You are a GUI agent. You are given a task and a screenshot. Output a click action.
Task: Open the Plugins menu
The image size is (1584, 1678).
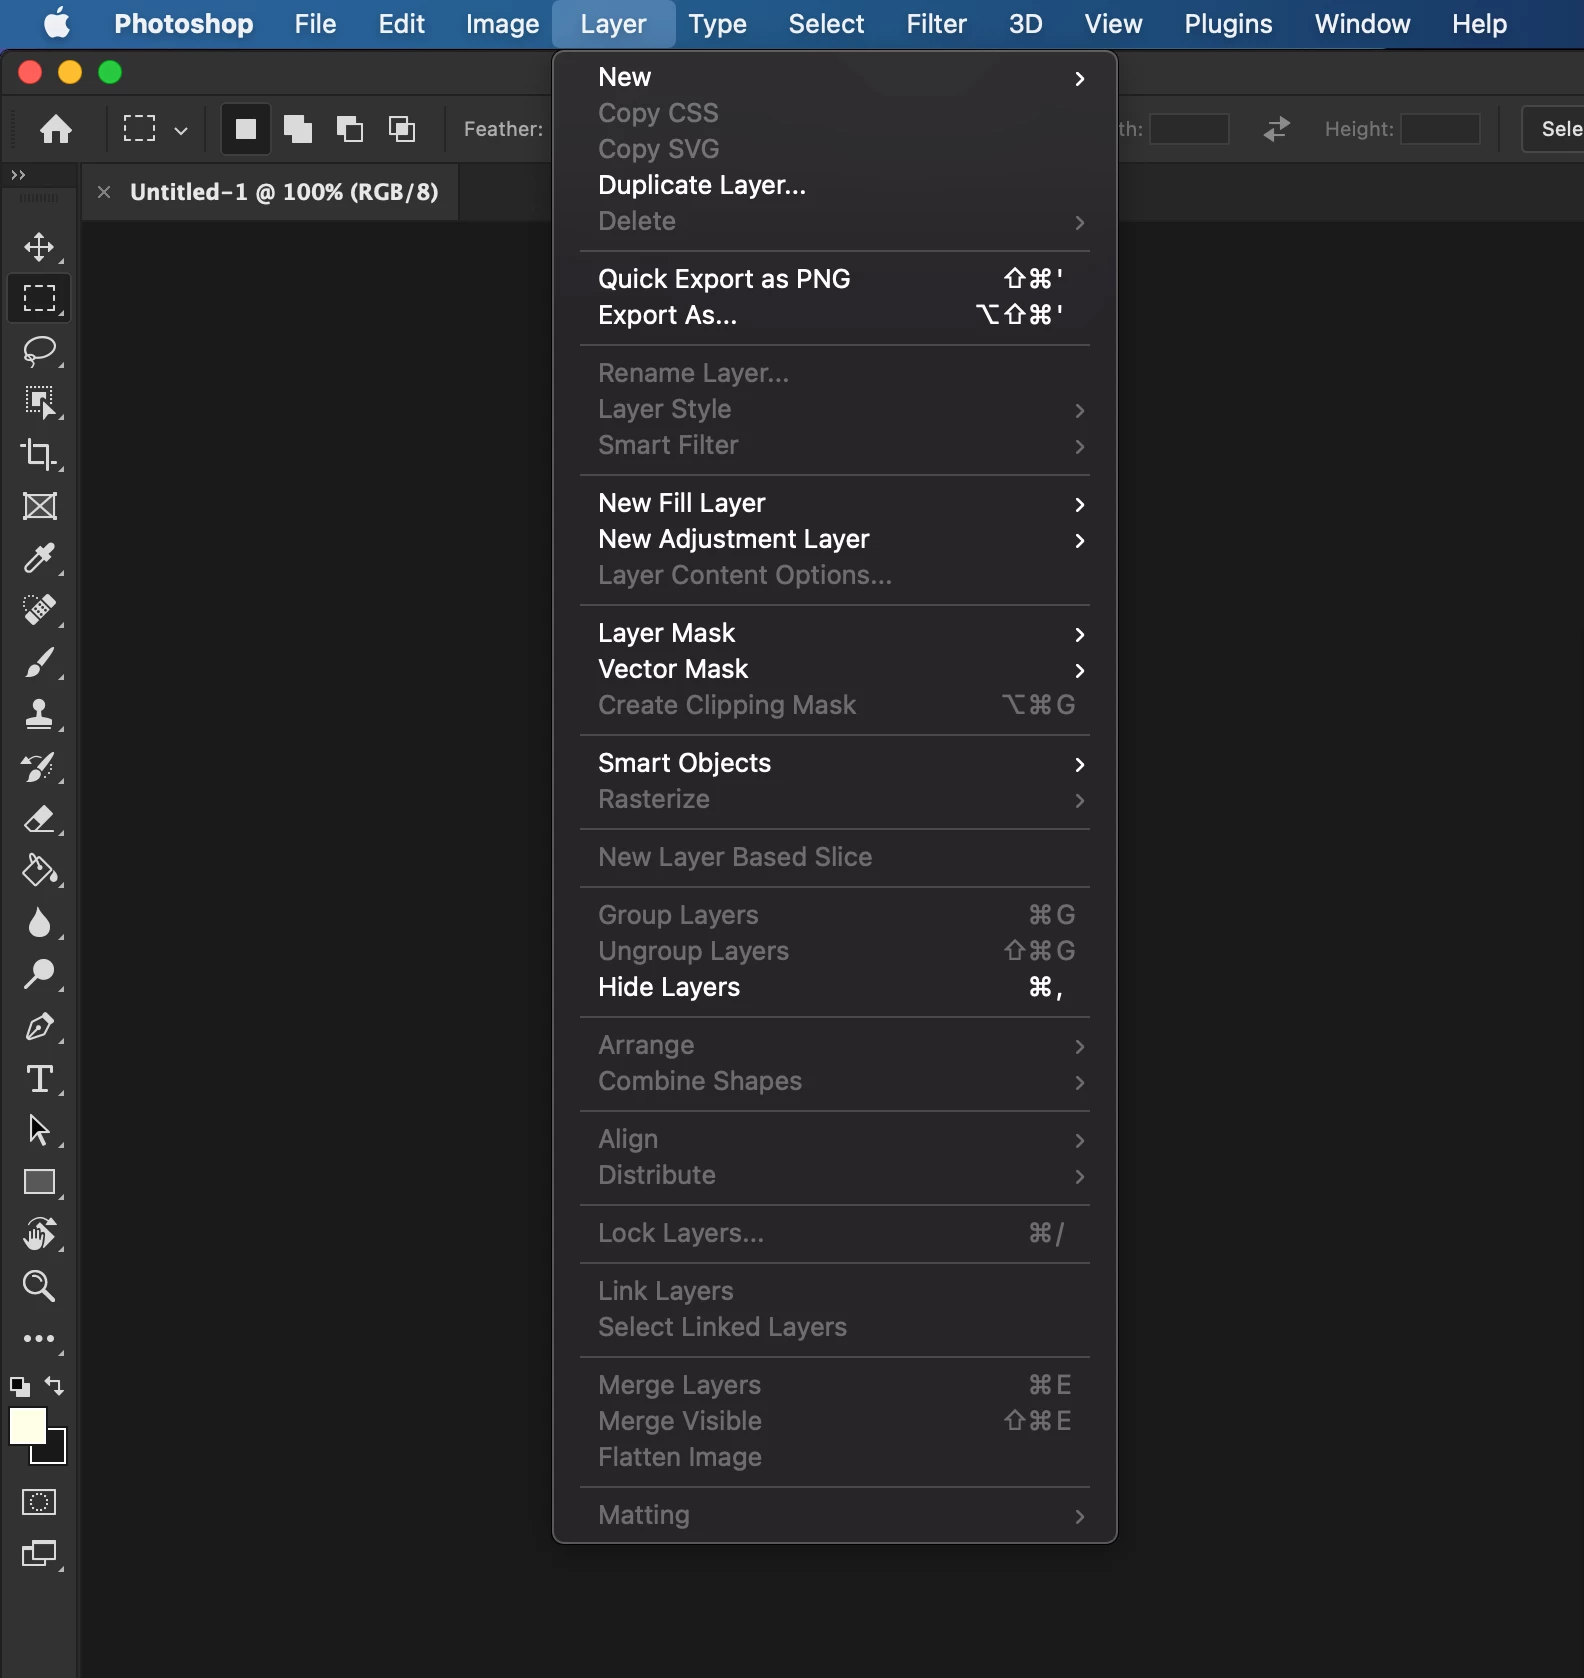pos(1228,24)
